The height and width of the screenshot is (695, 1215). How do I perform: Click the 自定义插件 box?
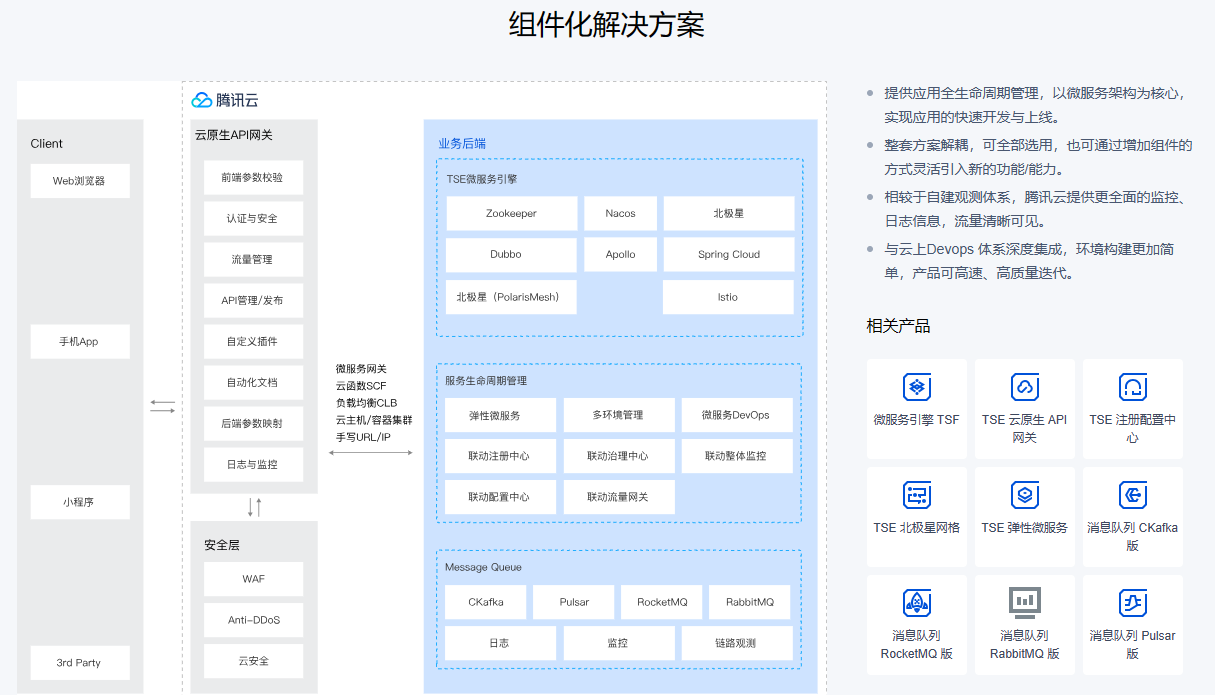coord(253,341)
